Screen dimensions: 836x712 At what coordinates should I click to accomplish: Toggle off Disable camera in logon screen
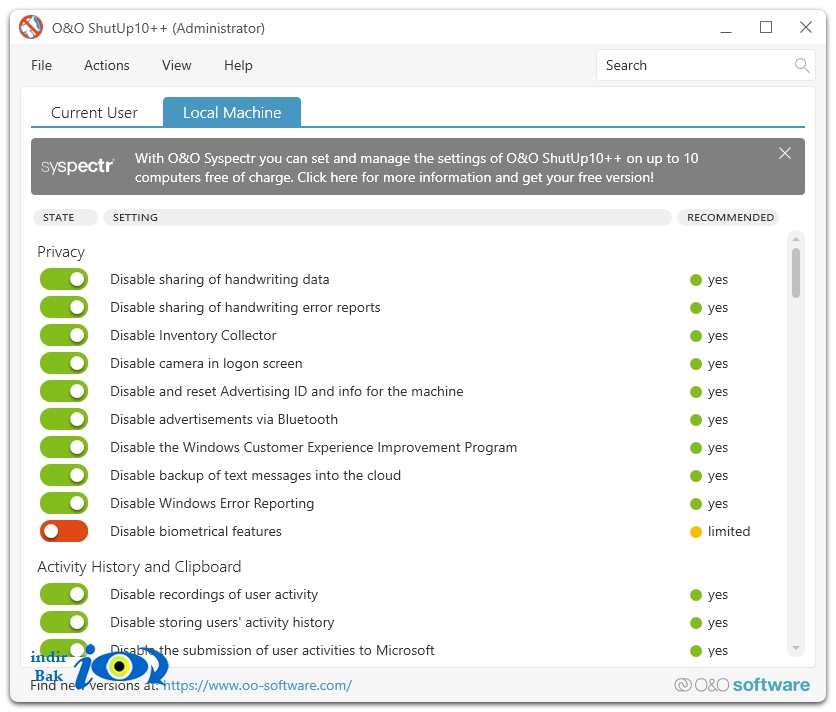pos(64,363)
